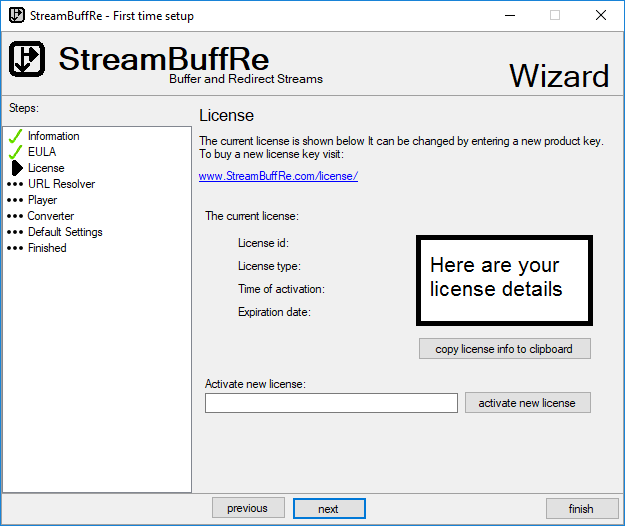The width and height of the screenshot is (625, 526).
Task: Open the www.StreamBuffRe.com/license/ link
Action: [x=278, y=176]
